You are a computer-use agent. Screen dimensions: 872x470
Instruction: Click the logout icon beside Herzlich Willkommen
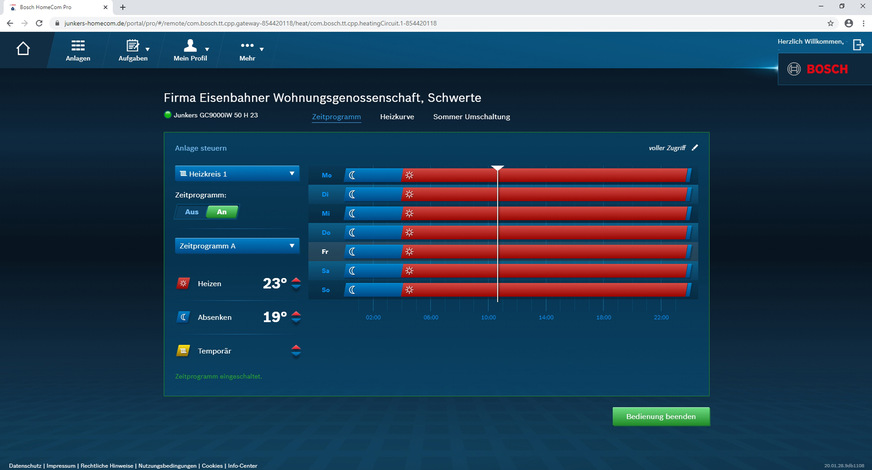tap(858, 45)
